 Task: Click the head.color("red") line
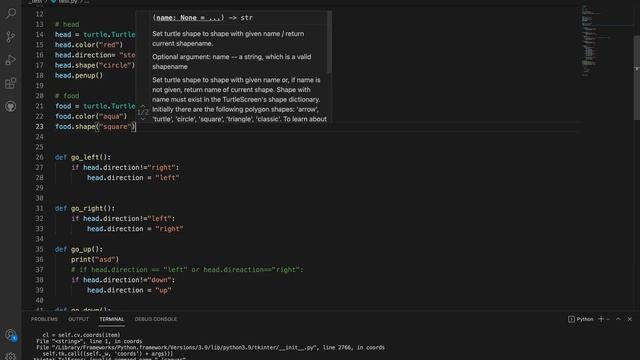coord(89,45)
